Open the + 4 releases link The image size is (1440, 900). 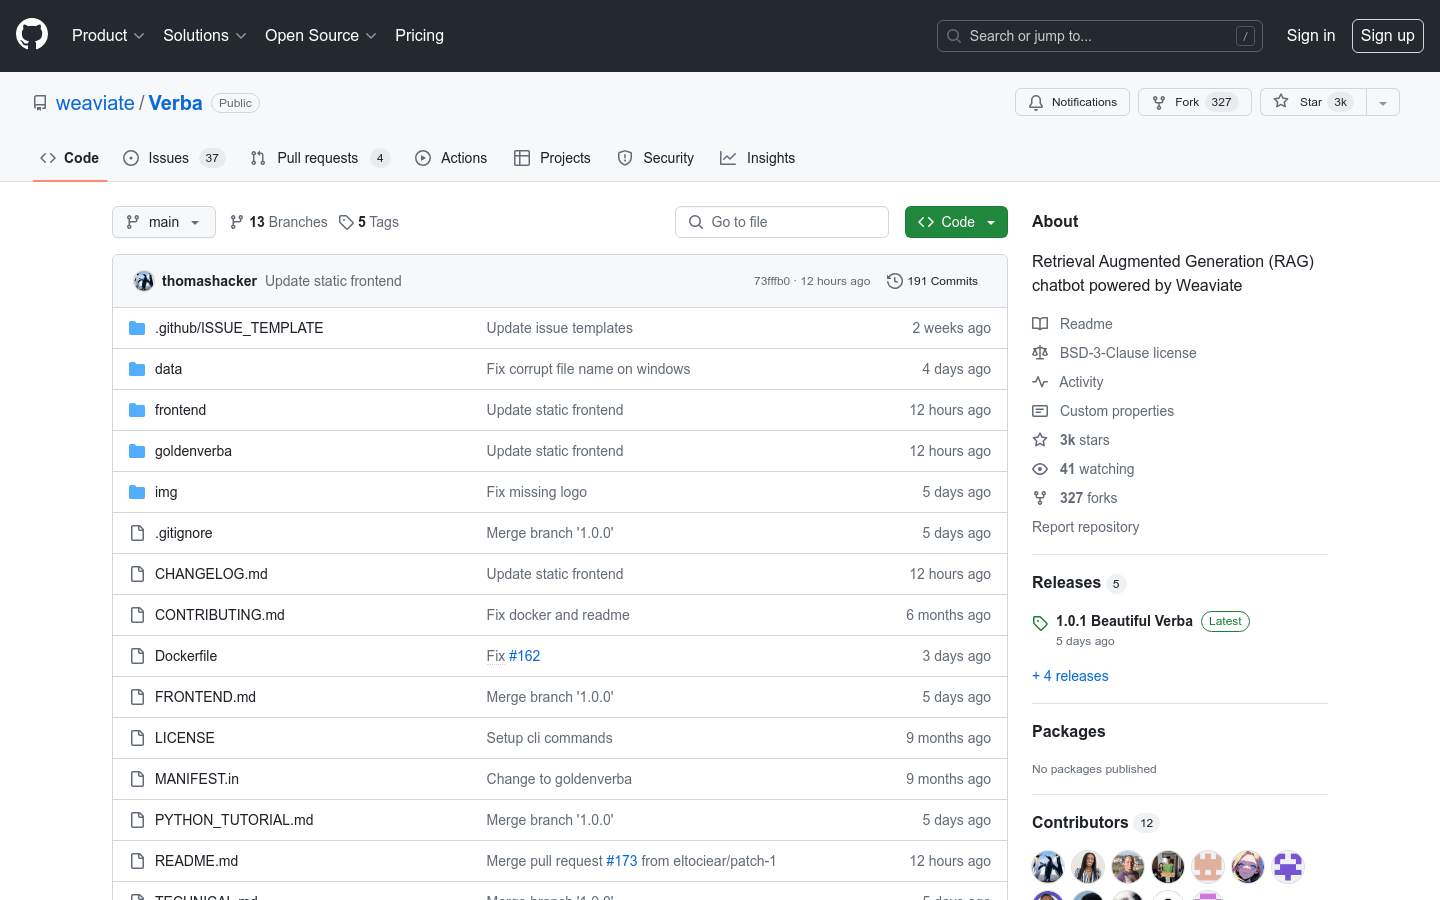1070,676
